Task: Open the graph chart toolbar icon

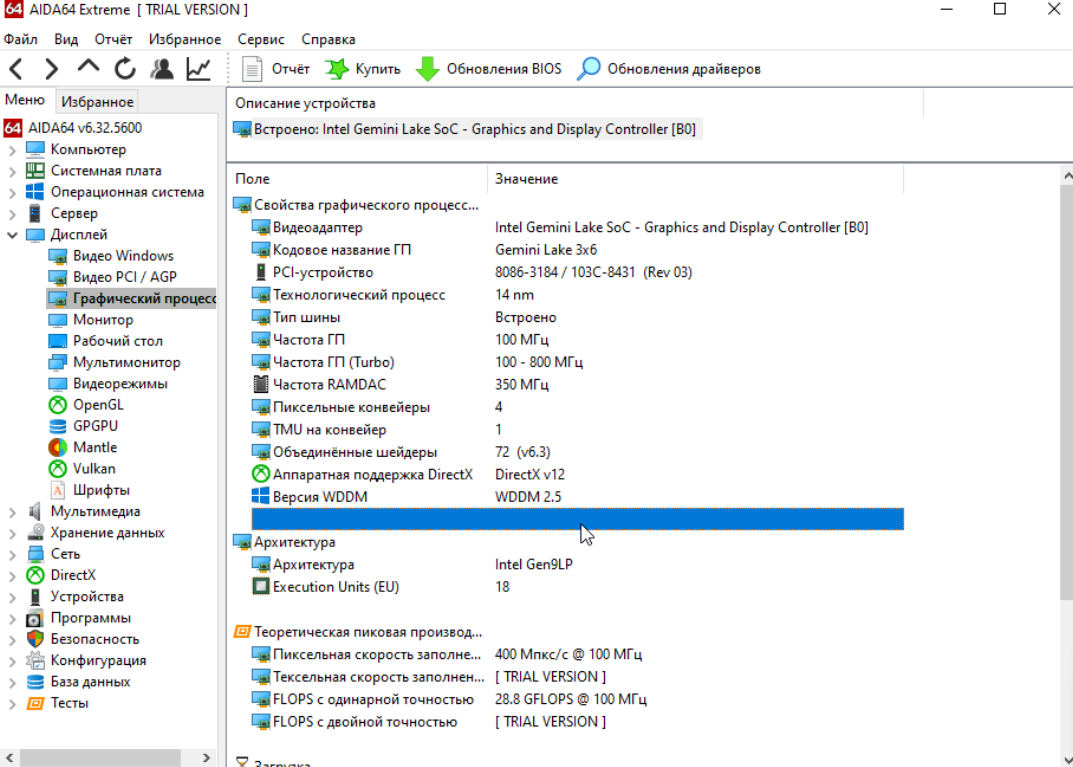Action: pyautogui.click(x=198, y=68)
